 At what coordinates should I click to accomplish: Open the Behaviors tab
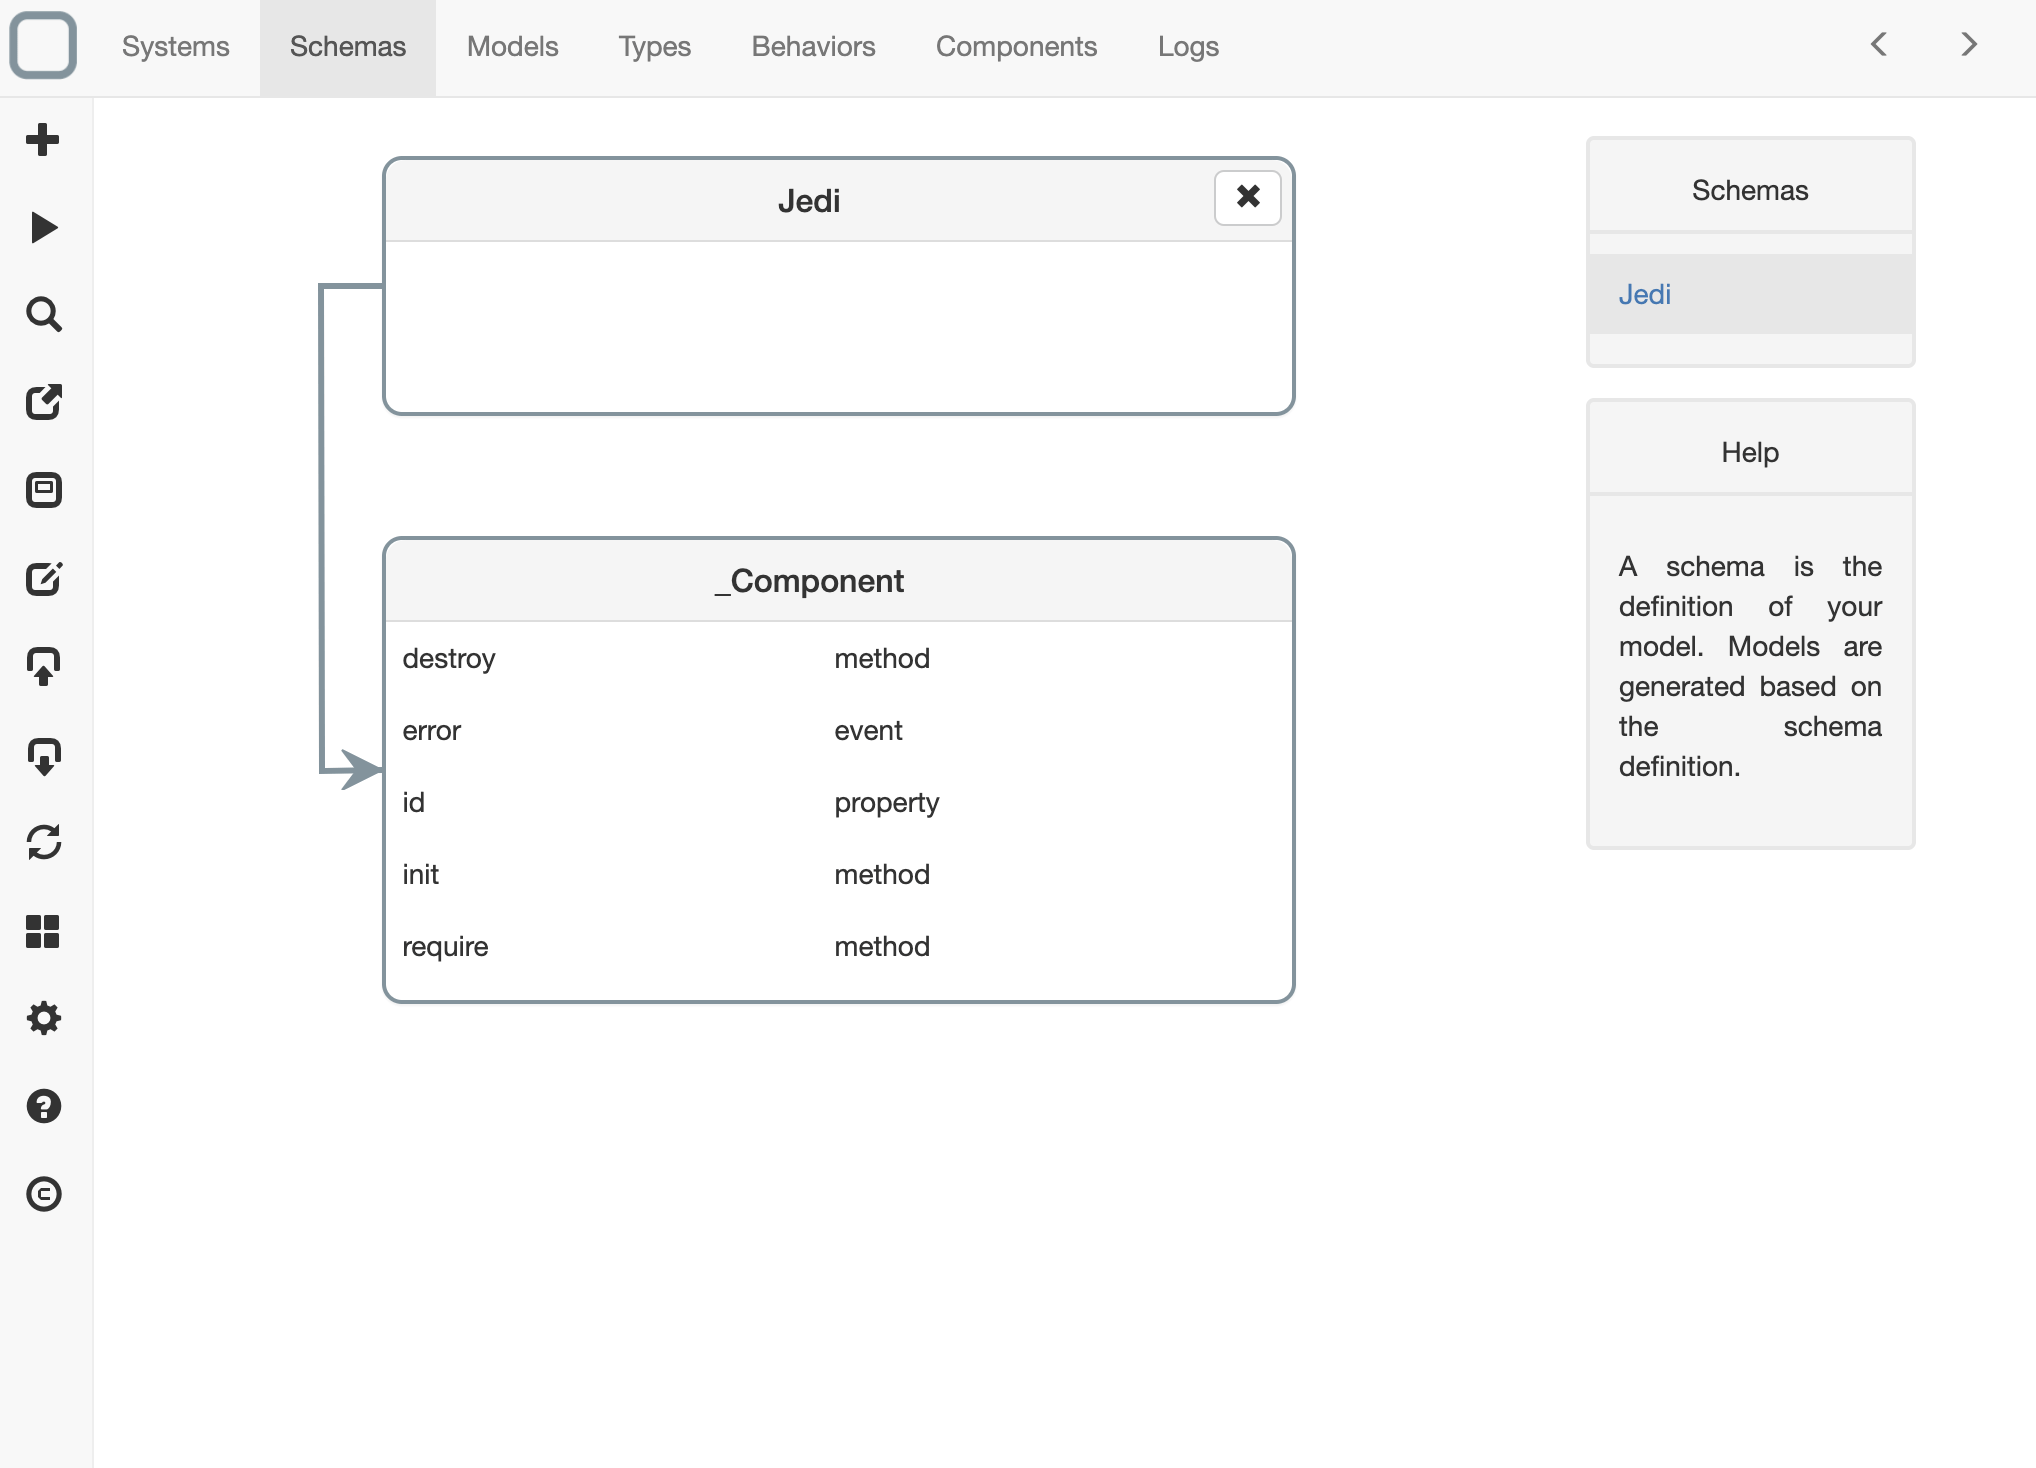813,47
